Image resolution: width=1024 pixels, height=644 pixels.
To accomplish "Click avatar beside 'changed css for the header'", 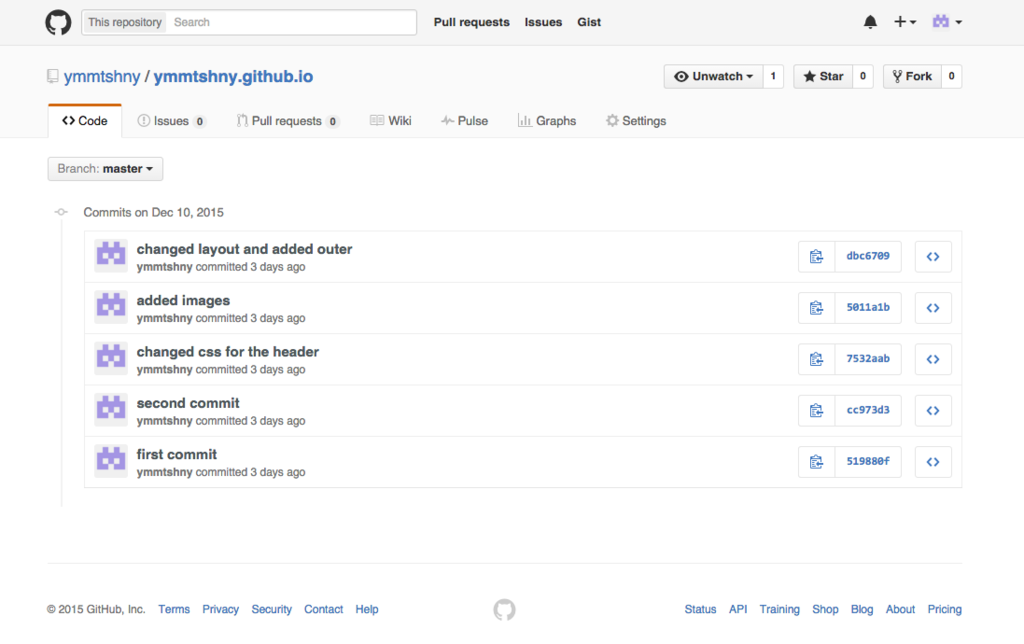I will click(111, 357).
